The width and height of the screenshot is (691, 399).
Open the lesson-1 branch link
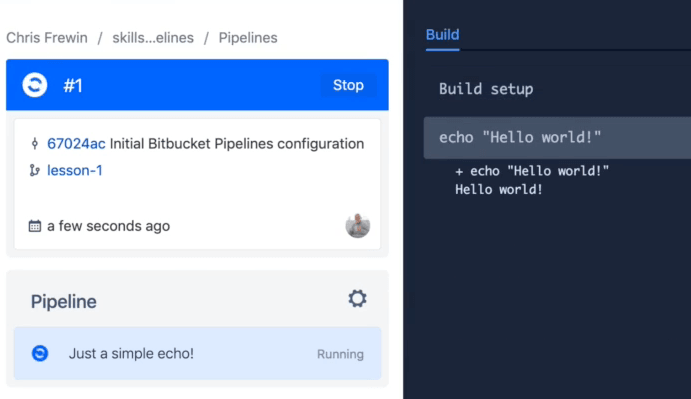point(75,171)
